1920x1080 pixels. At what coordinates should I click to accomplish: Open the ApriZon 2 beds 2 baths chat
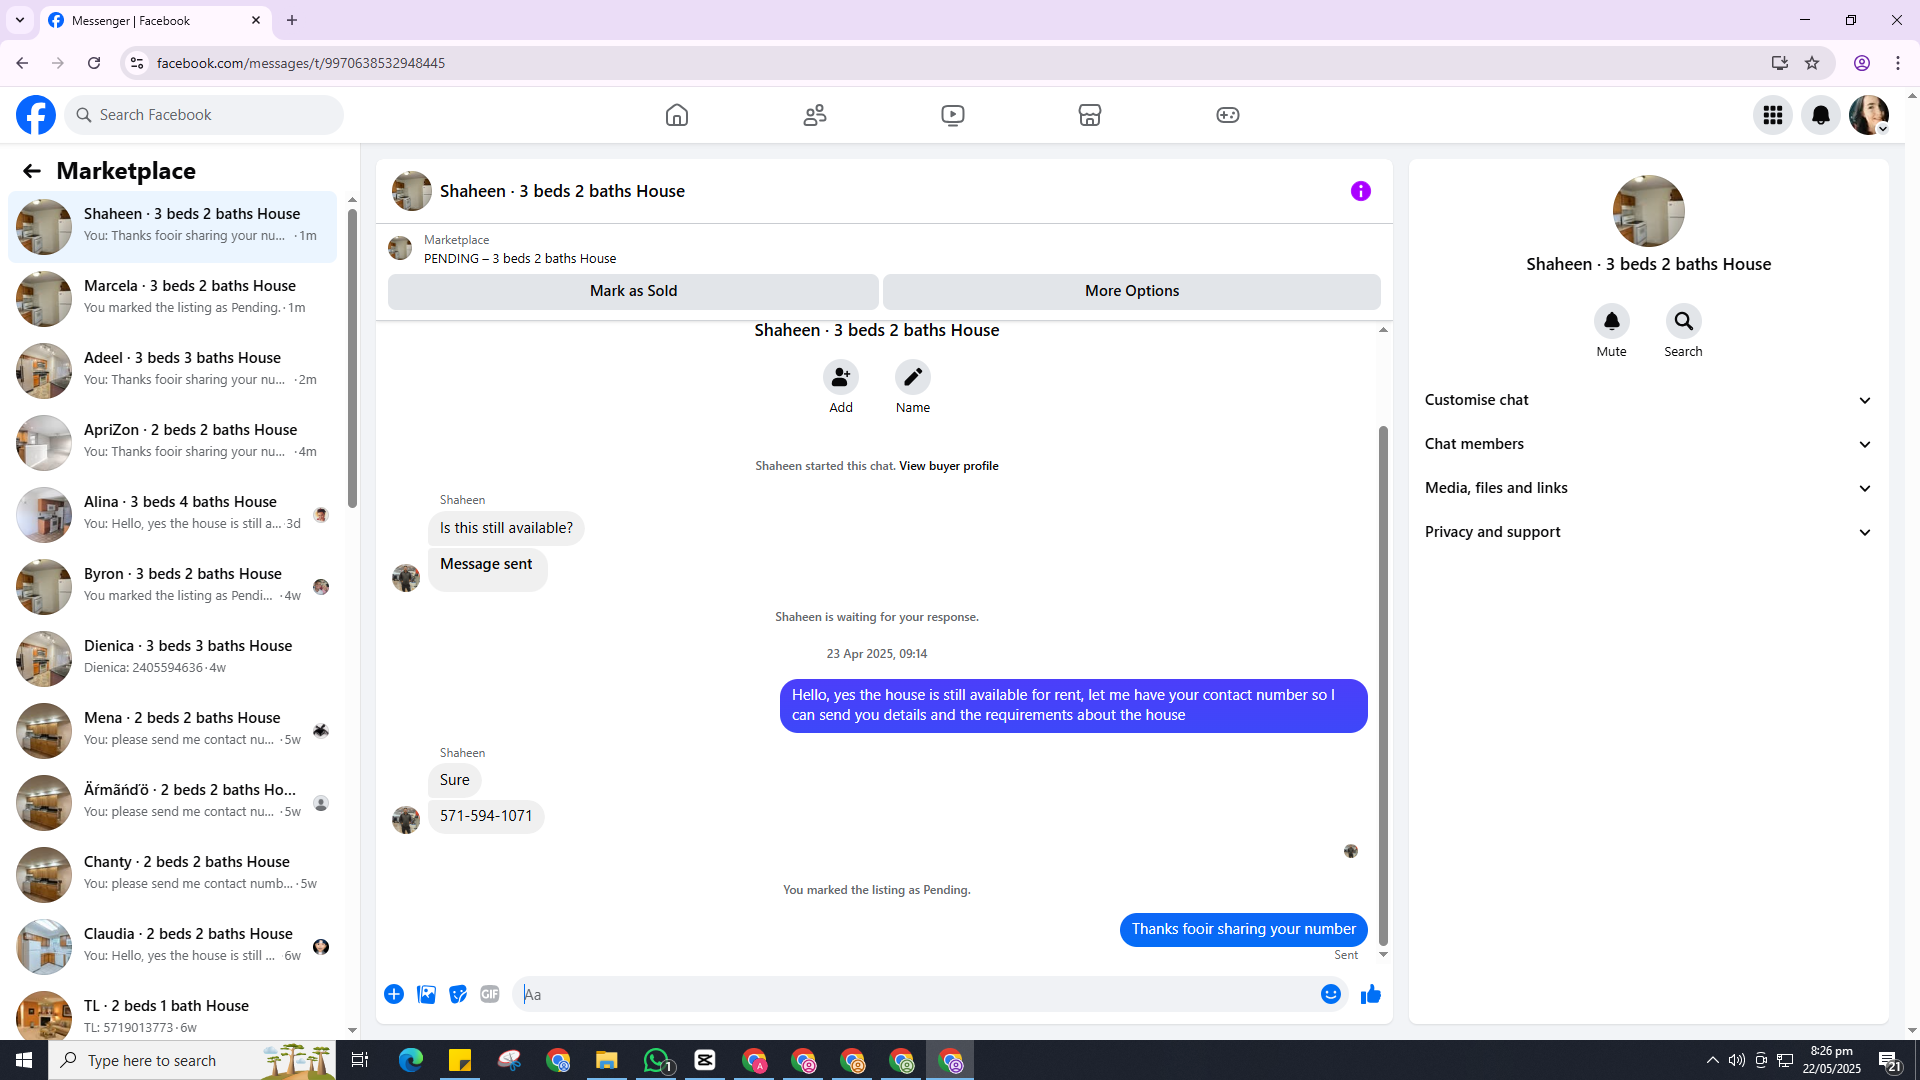pos(173,442)
